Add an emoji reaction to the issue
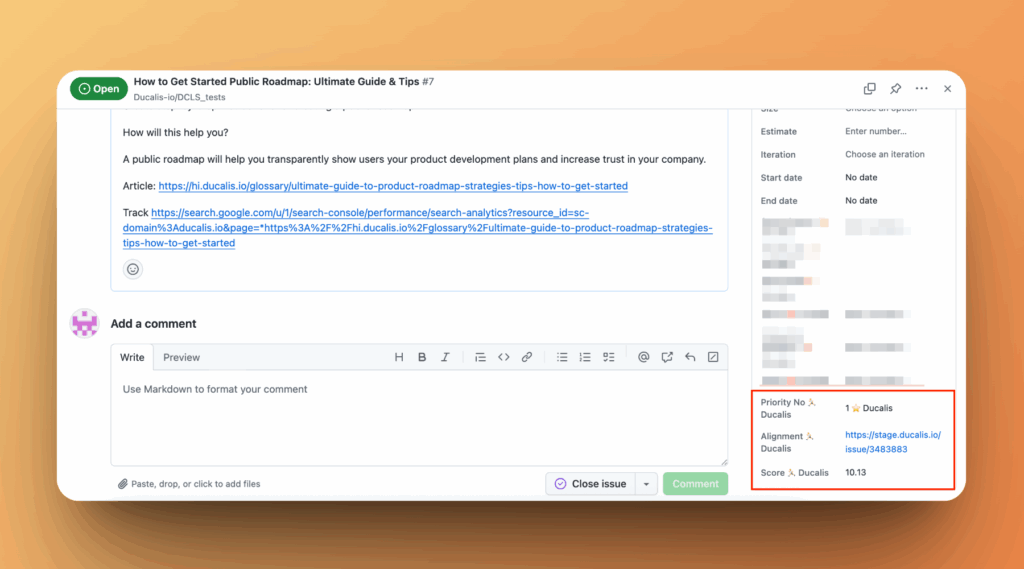This screenshot has width=1024, height=569. click(133, 269)
